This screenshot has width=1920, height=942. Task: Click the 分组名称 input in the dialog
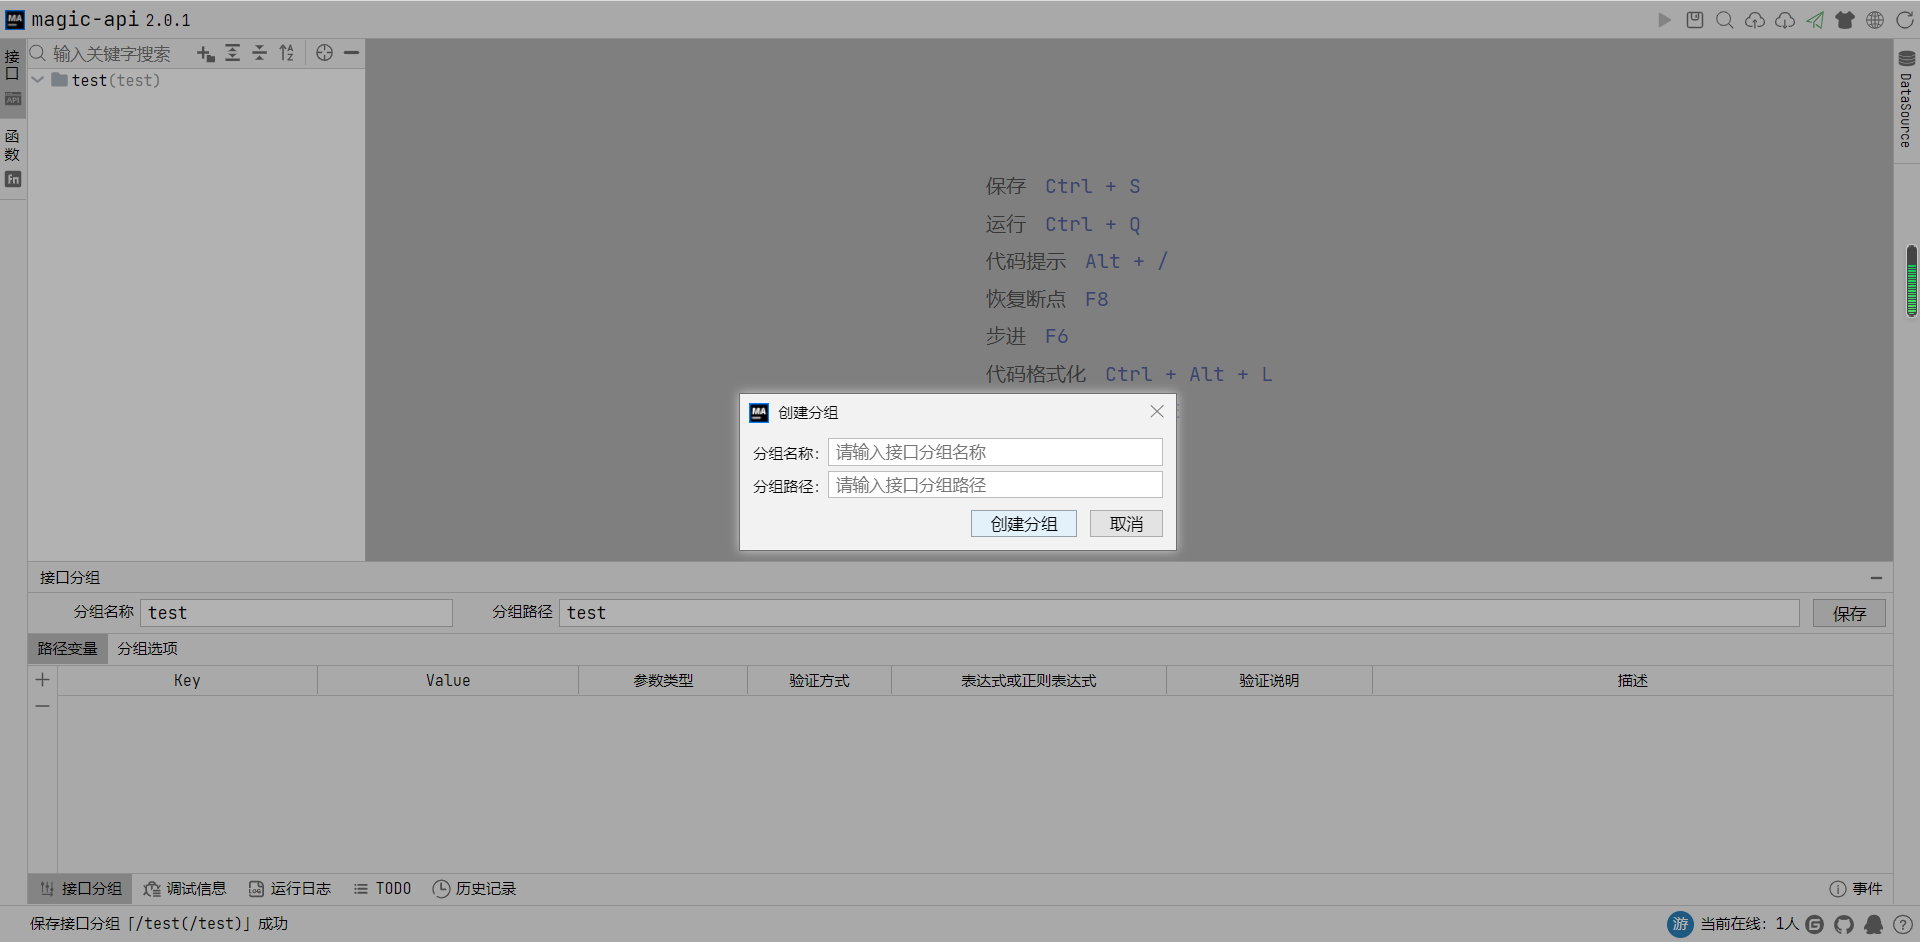pos(994,451)
